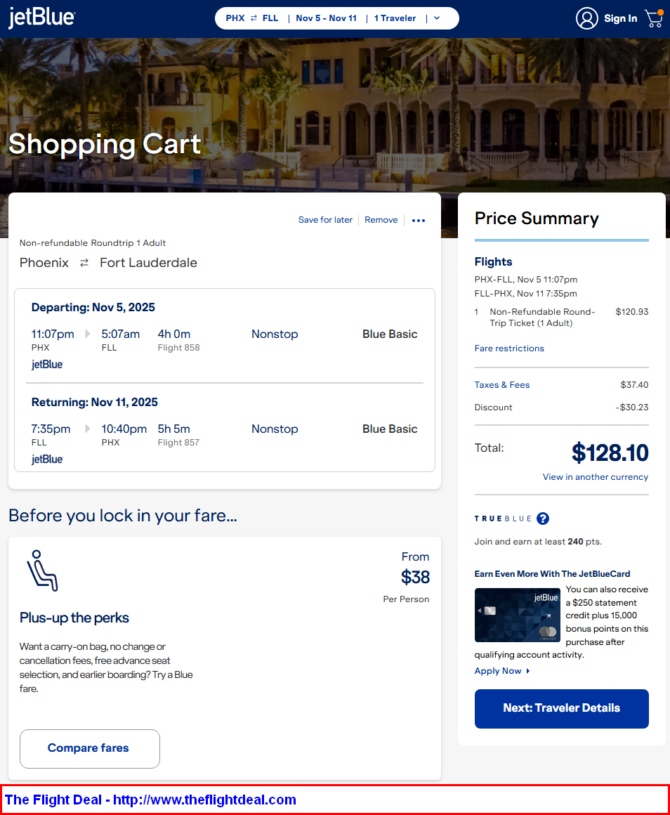Click the Compare fares button
670x815 pixels.
click(89, 748)
